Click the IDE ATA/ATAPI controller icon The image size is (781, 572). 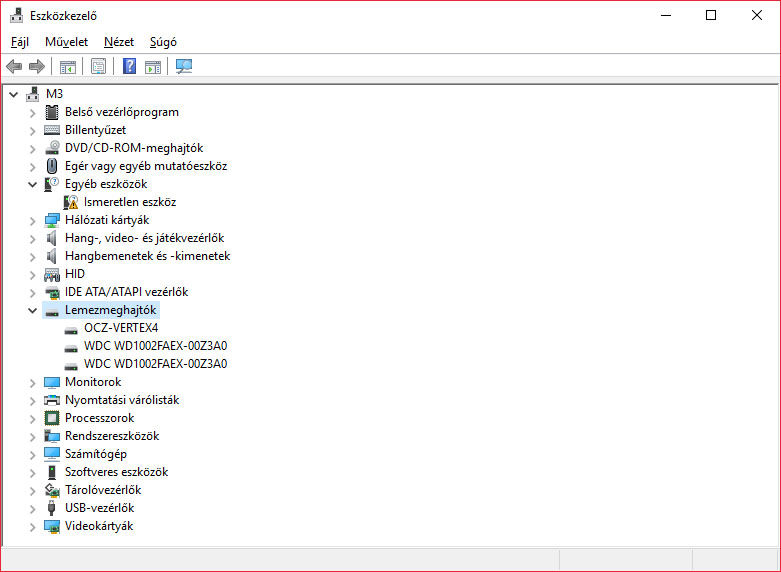coord(52,292)
